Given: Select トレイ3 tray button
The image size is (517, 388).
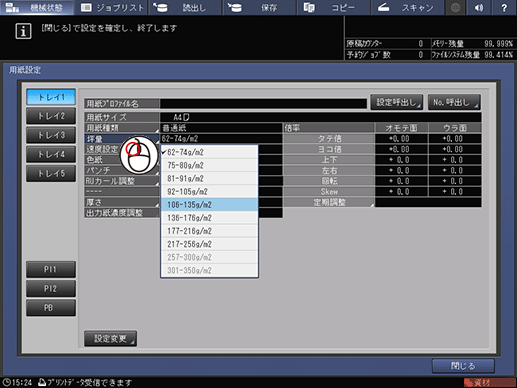Looking at the screenshot, I should point(51,135).
